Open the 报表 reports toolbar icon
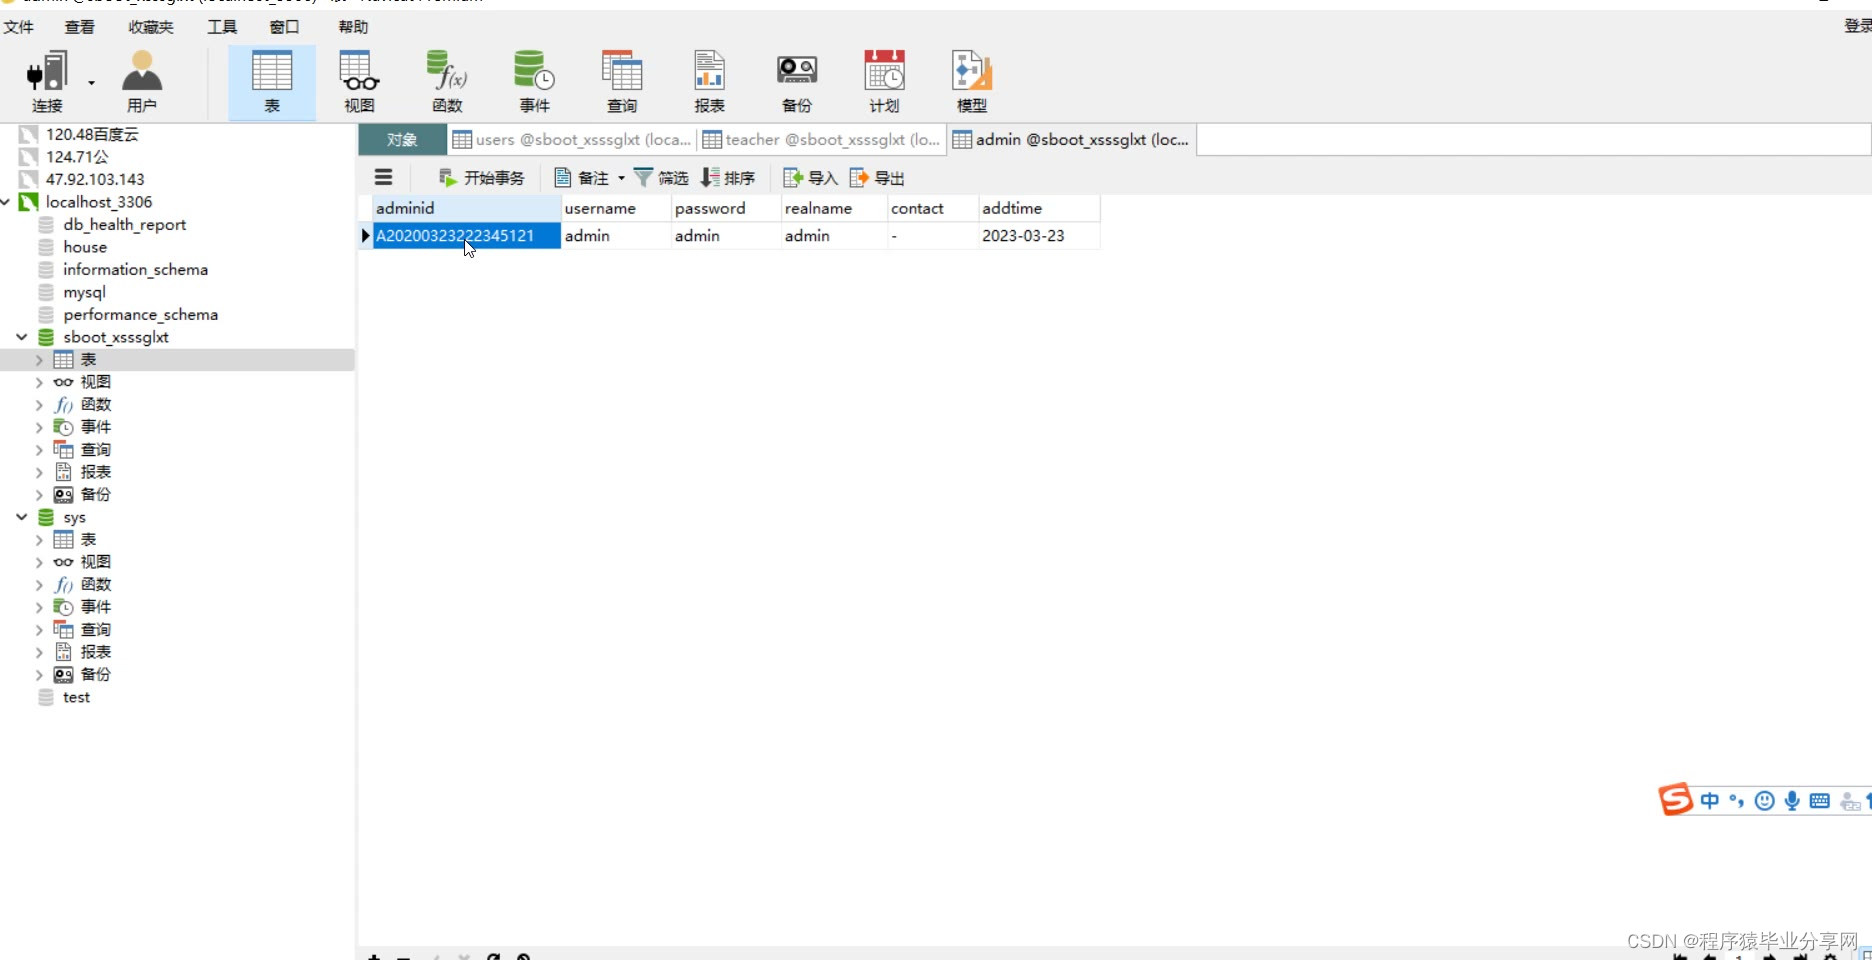The width and height of the screenshot is (1872, 960). click(709, 82)
